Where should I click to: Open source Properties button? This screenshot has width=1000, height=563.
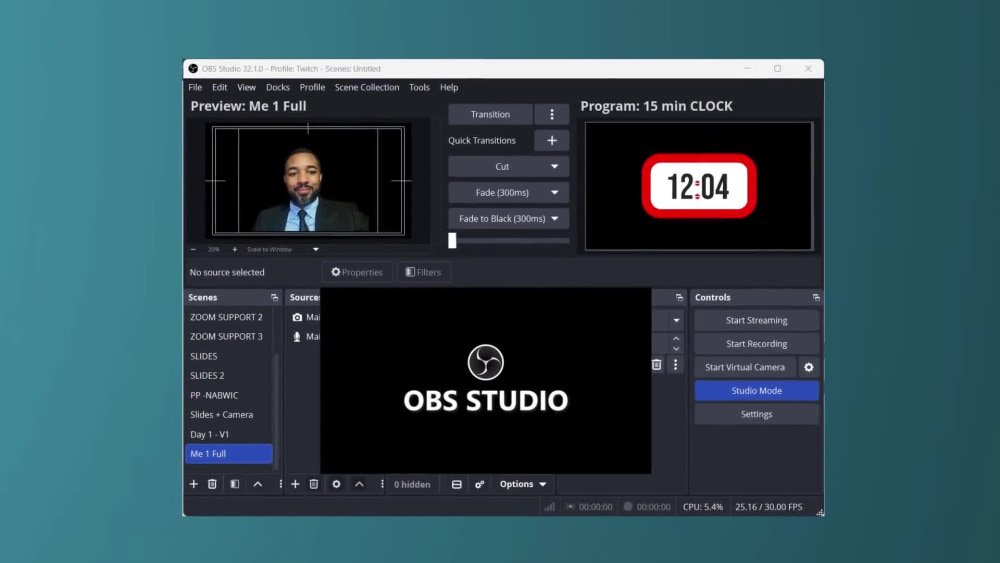(x=357, y=272)
